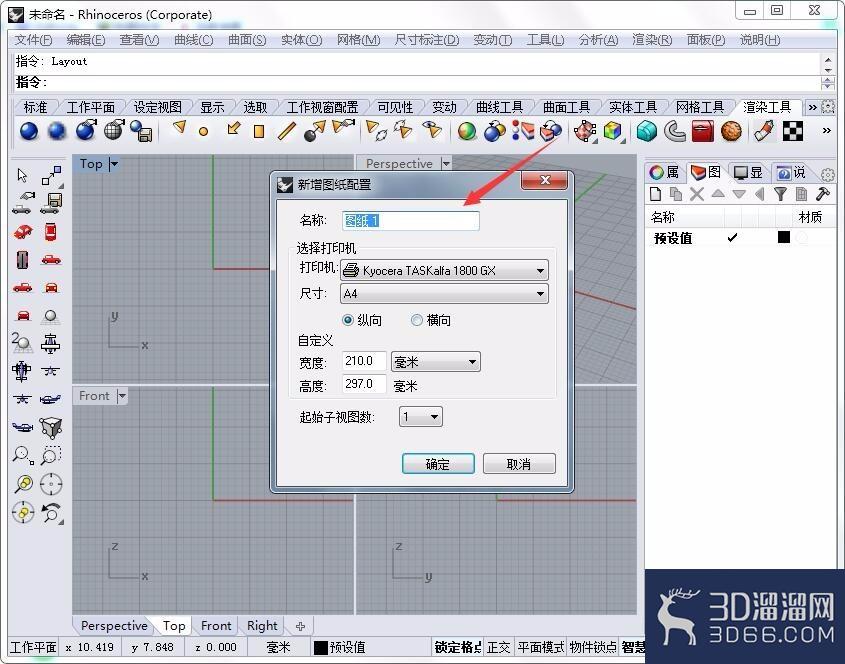Viewport: 845px width, 664px height.
Task: Toggle 平面模式 planar mode in status bar
Action: pyautogui.click(x=541, y=647)
